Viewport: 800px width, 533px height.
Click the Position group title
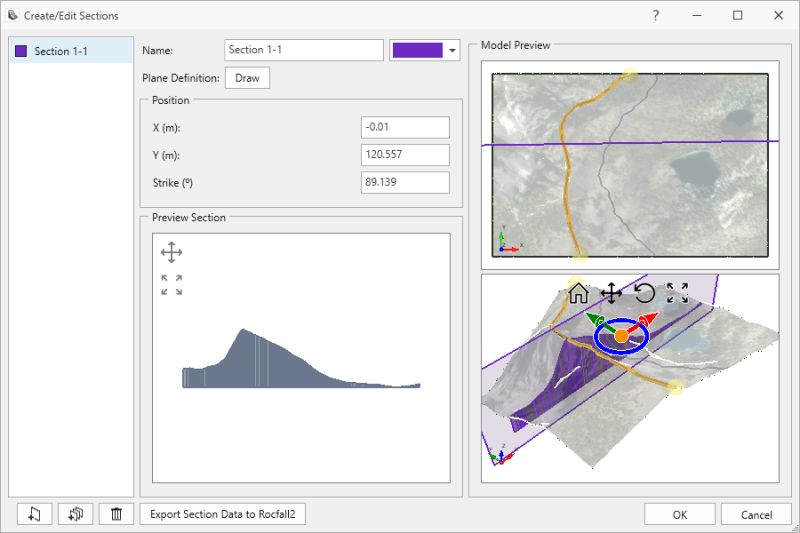click(x=170, y=100)
